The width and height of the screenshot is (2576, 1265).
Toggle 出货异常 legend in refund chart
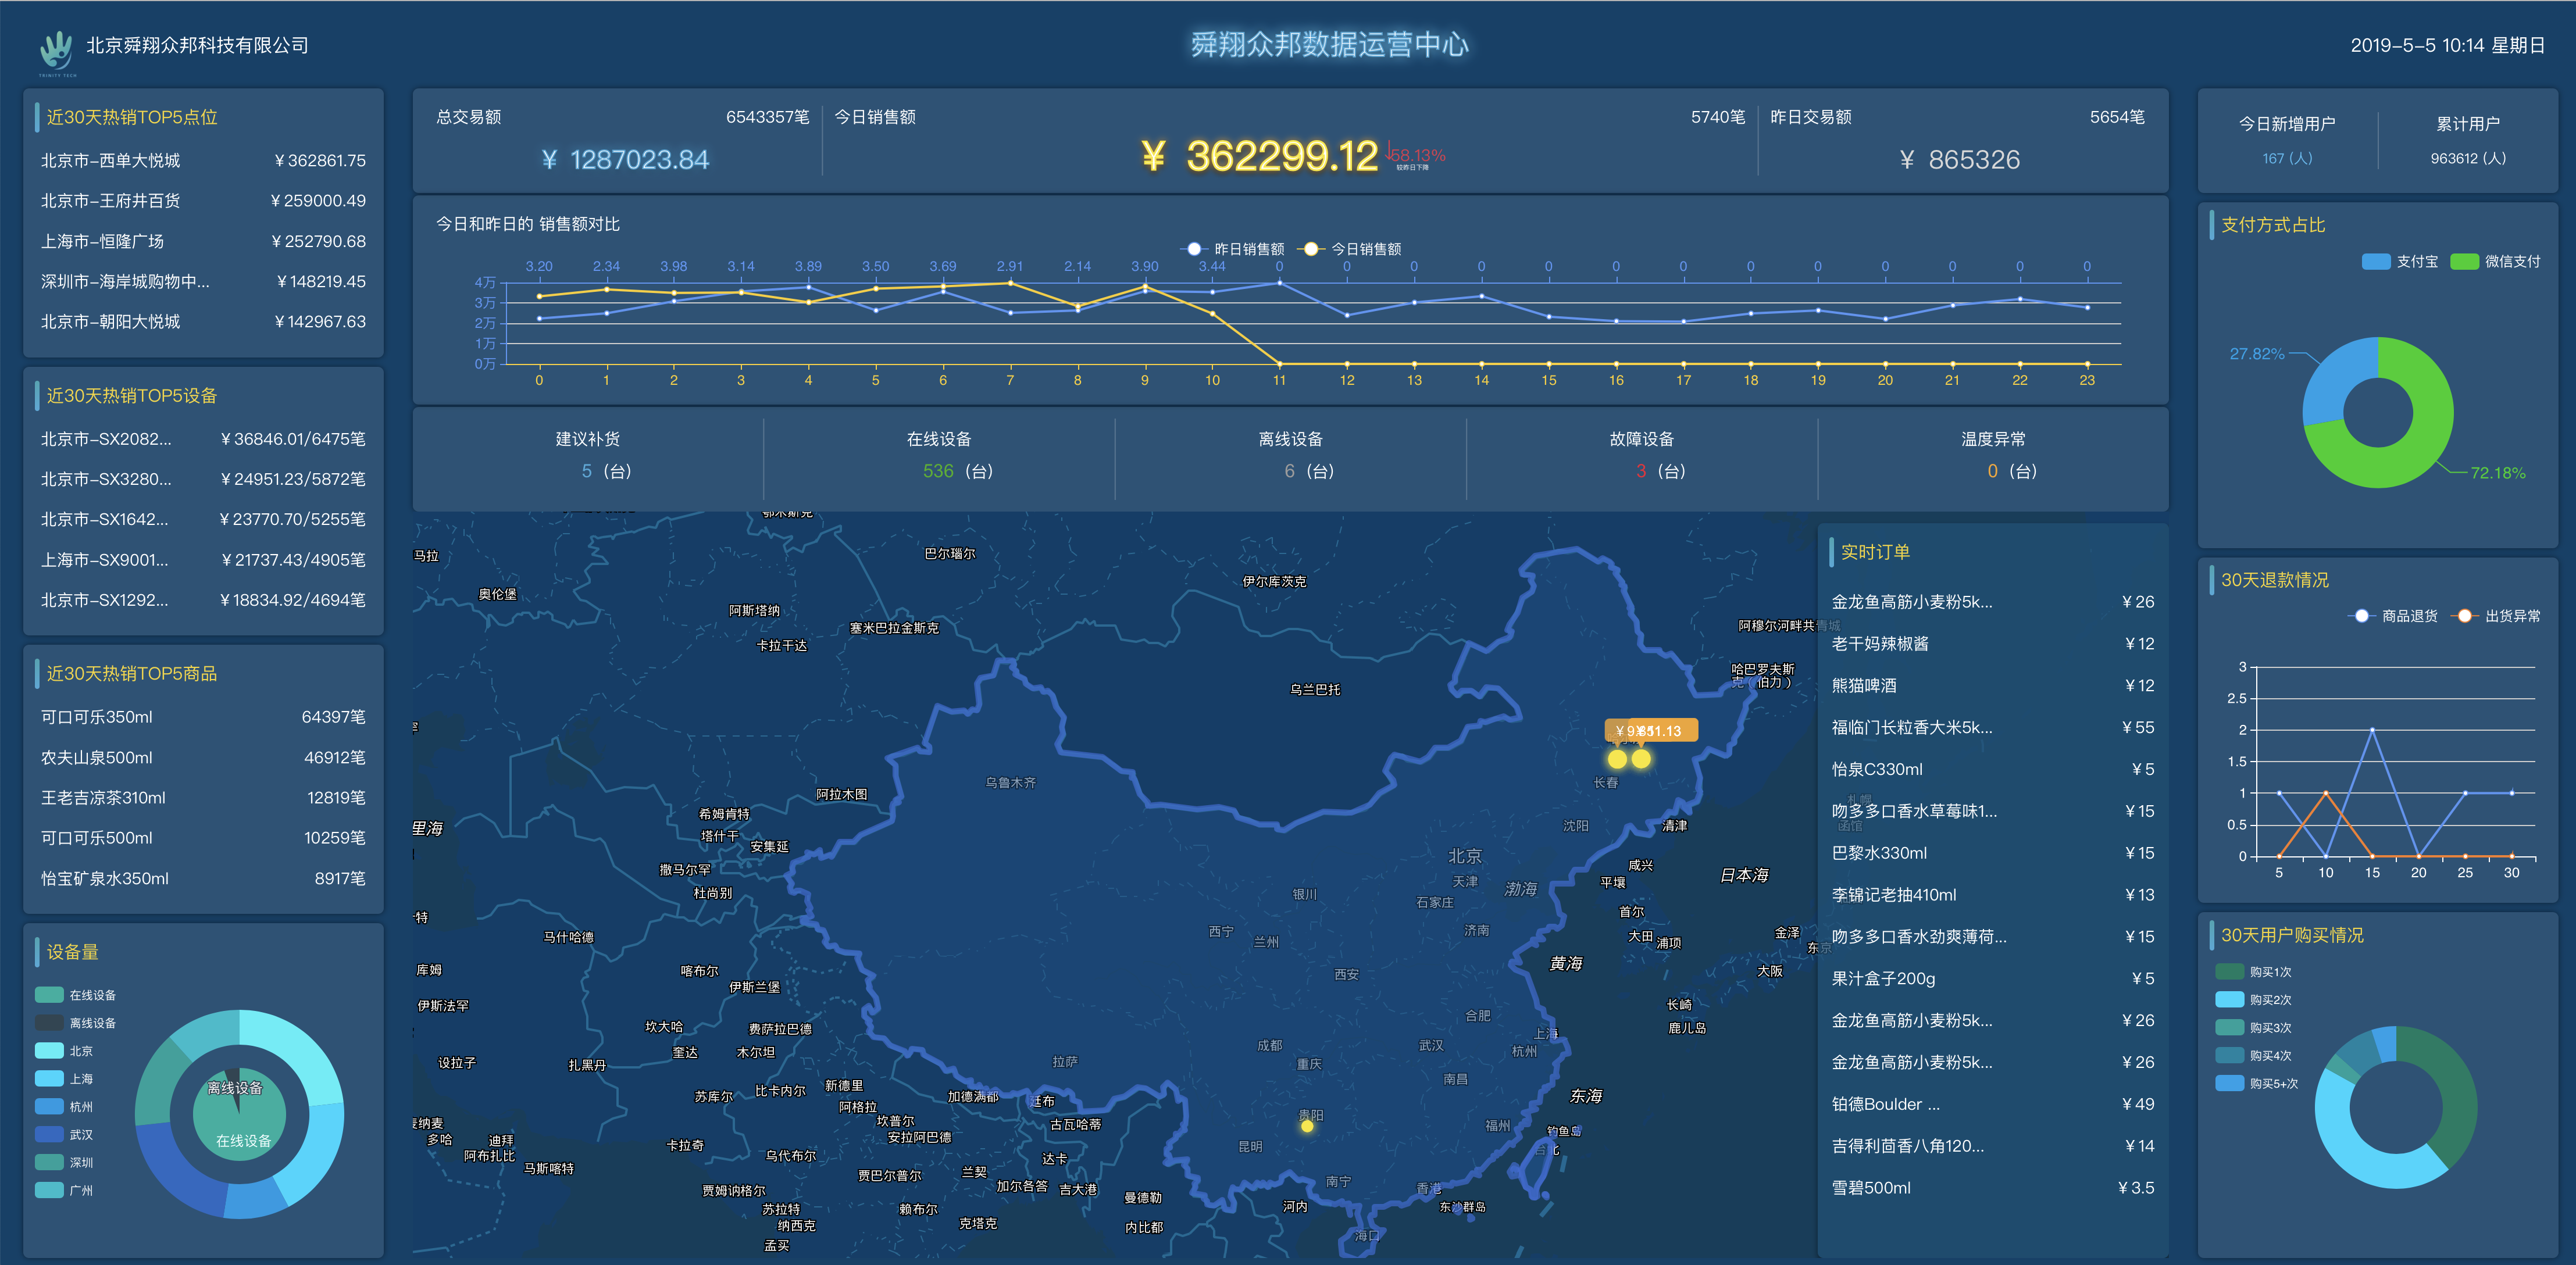pos(2464,616)
